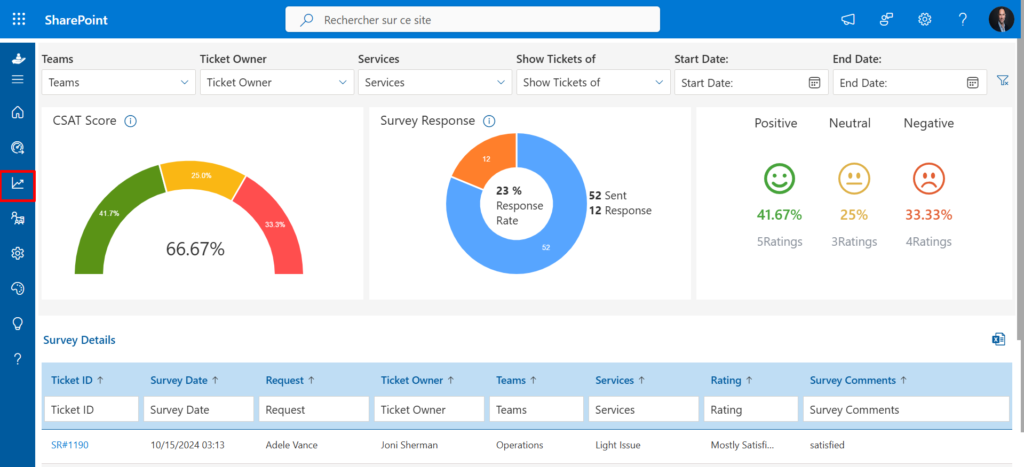Click the CSAT Score info icon
Viewport: 1024px width, 467px height.
click(x=130, y=121)
